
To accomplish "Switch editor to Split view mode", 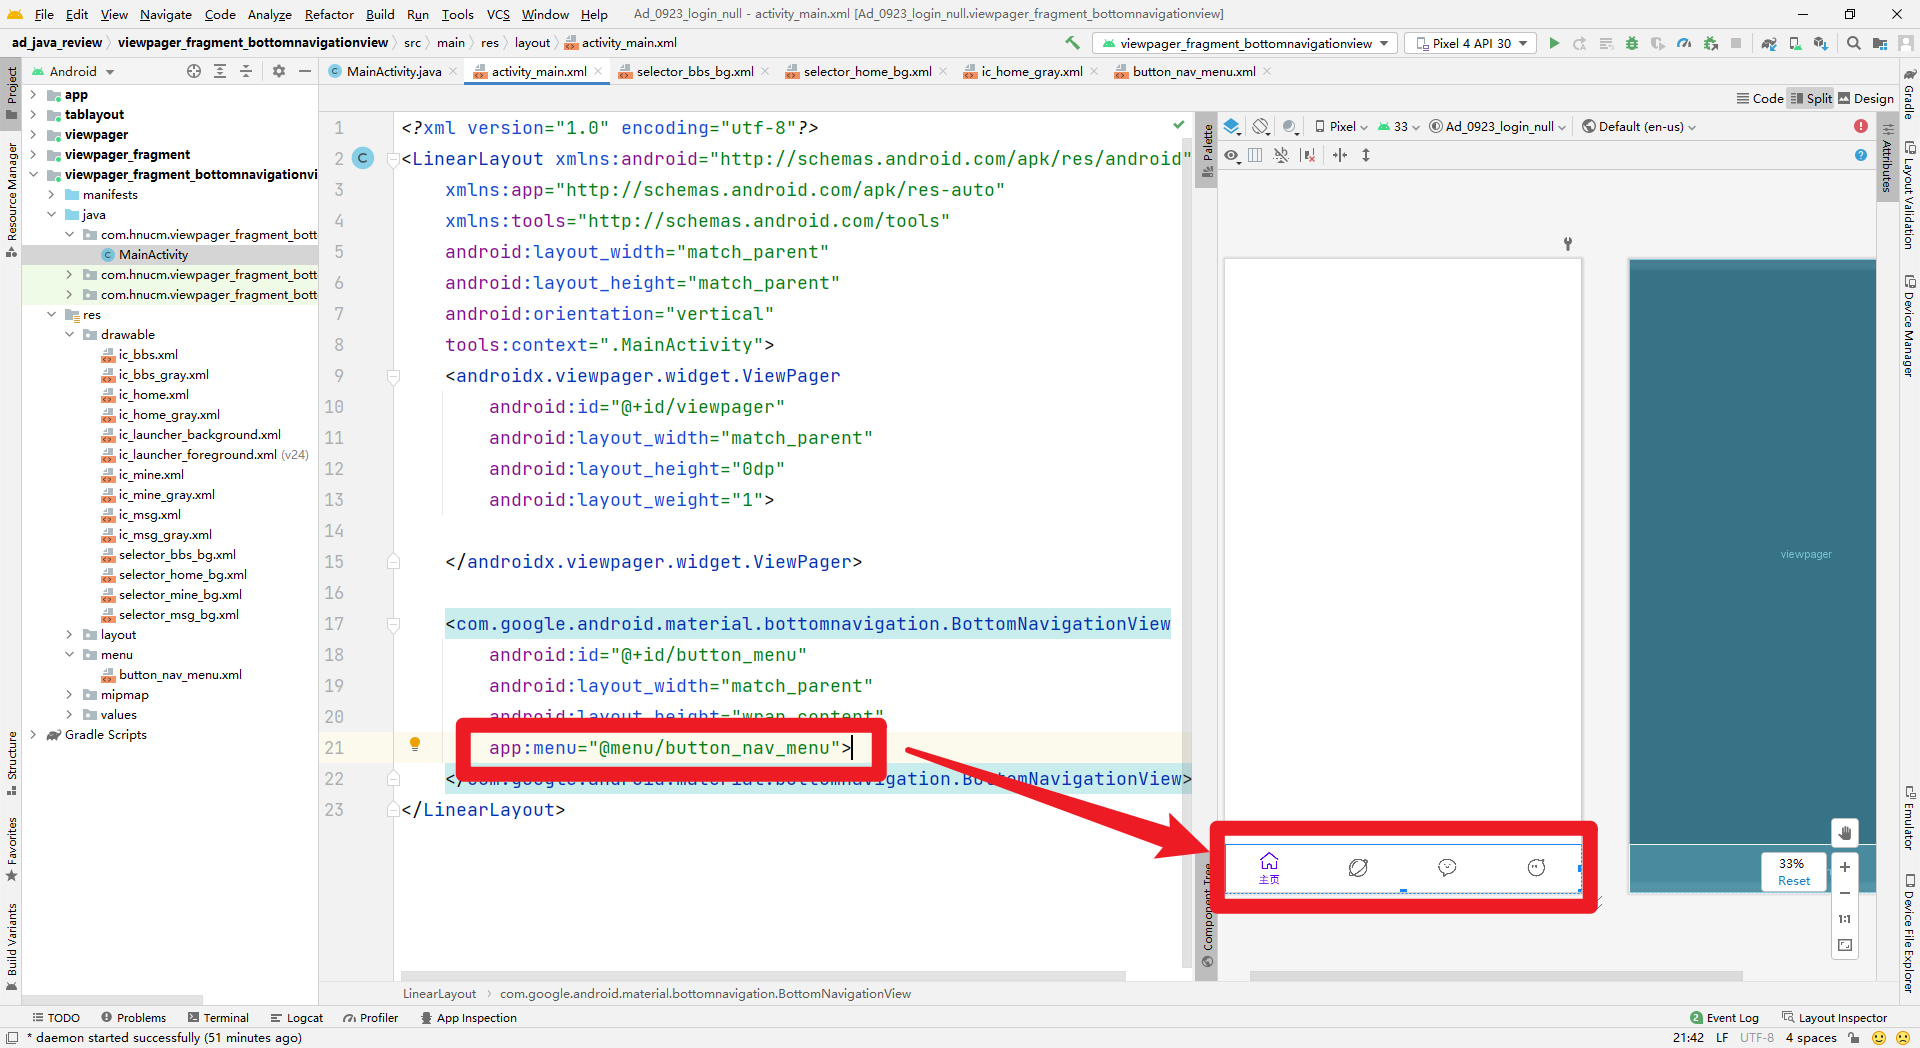I will click(1811, 98).
